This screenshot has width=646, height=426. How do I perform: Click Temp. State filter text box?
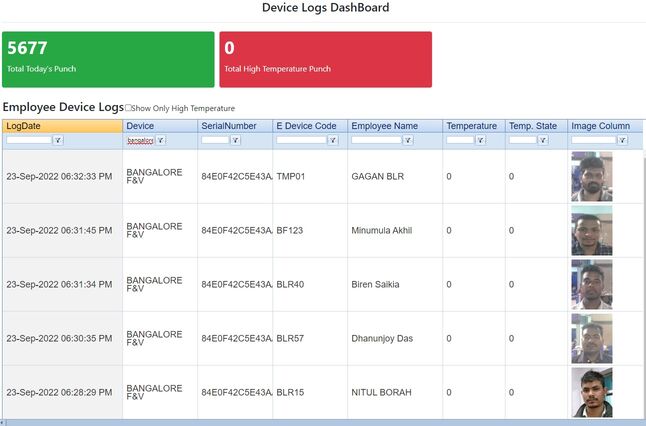click(523, 140)
